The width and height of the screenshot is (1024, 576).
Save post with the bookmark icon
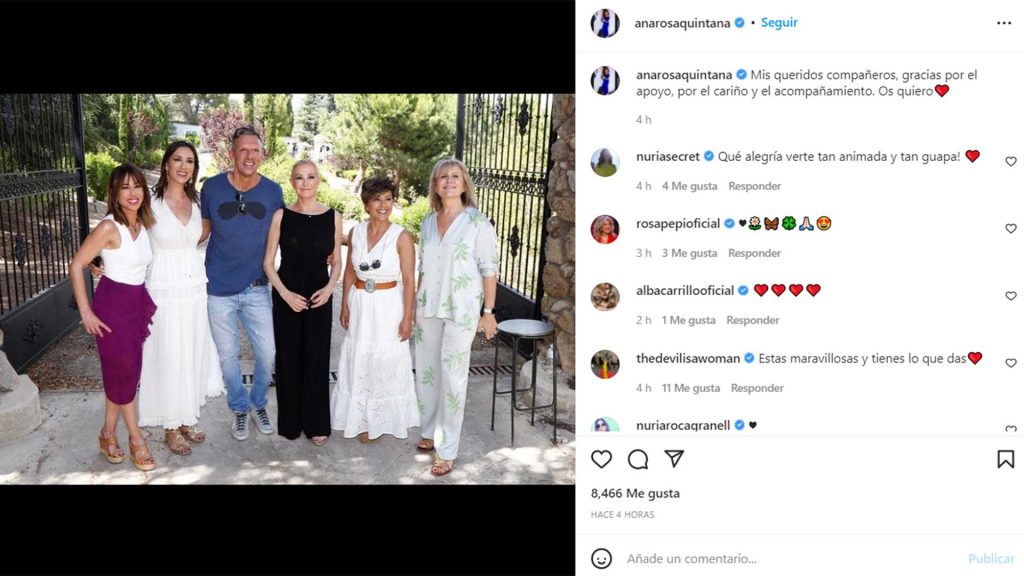point(1006,459)
